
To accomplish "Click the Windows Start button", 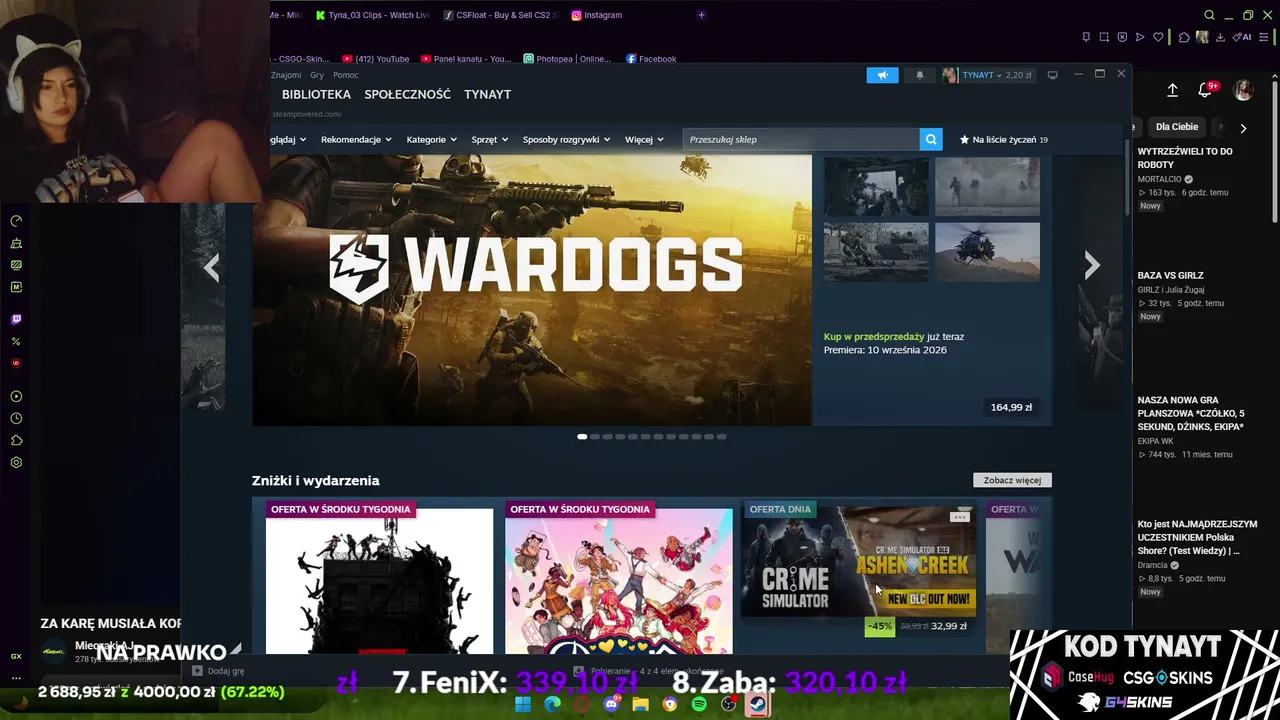I will (x=522, y=704).
